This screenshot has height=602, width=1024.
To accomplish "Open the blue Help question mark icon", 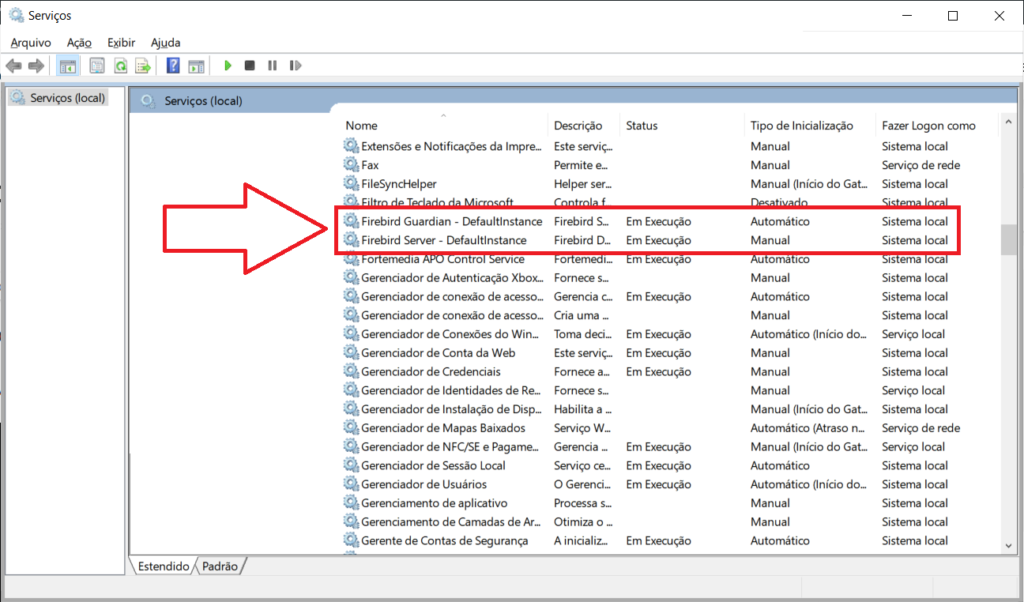I will [173, 66].
